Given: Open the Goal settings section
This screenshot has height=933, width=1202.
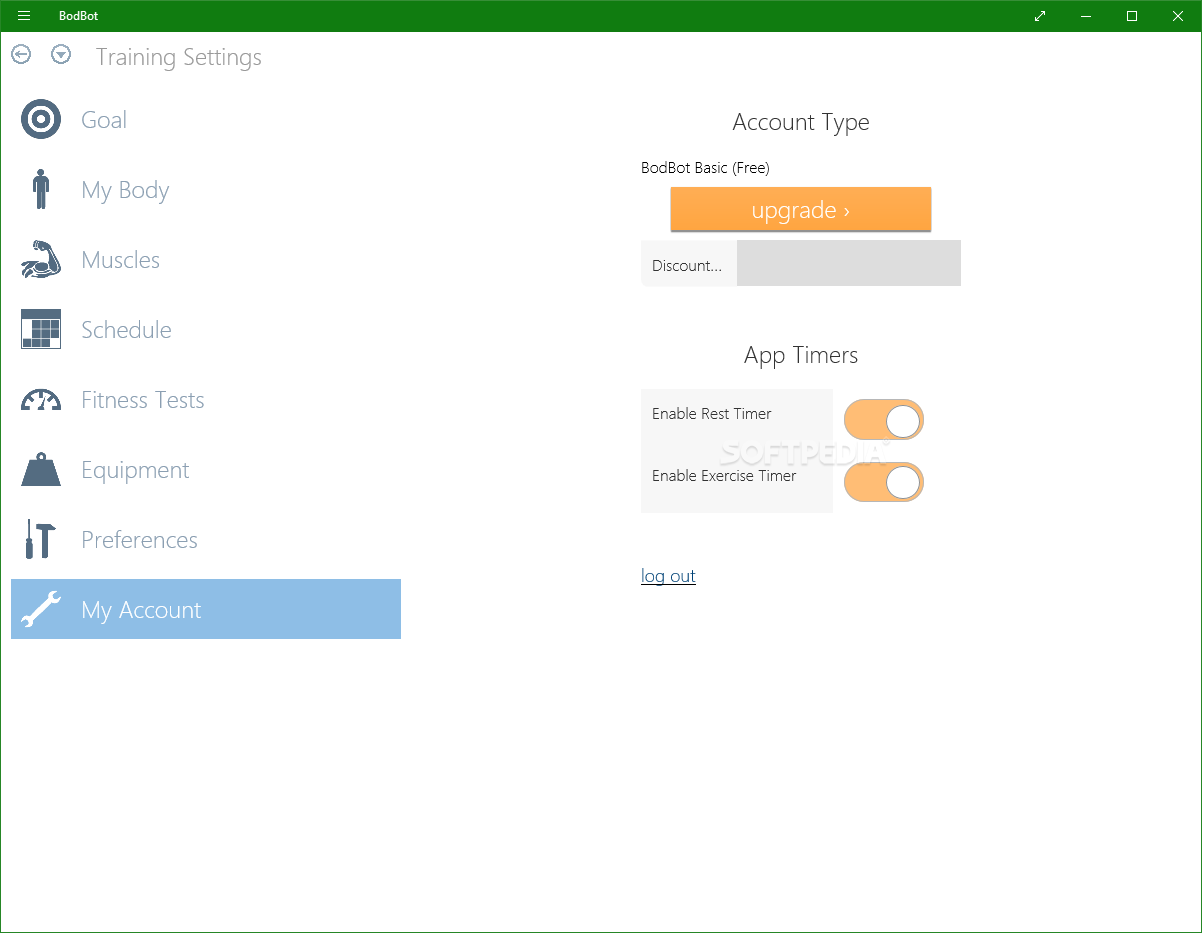Looking at the screenshot, I should click(x=206, y=120).
